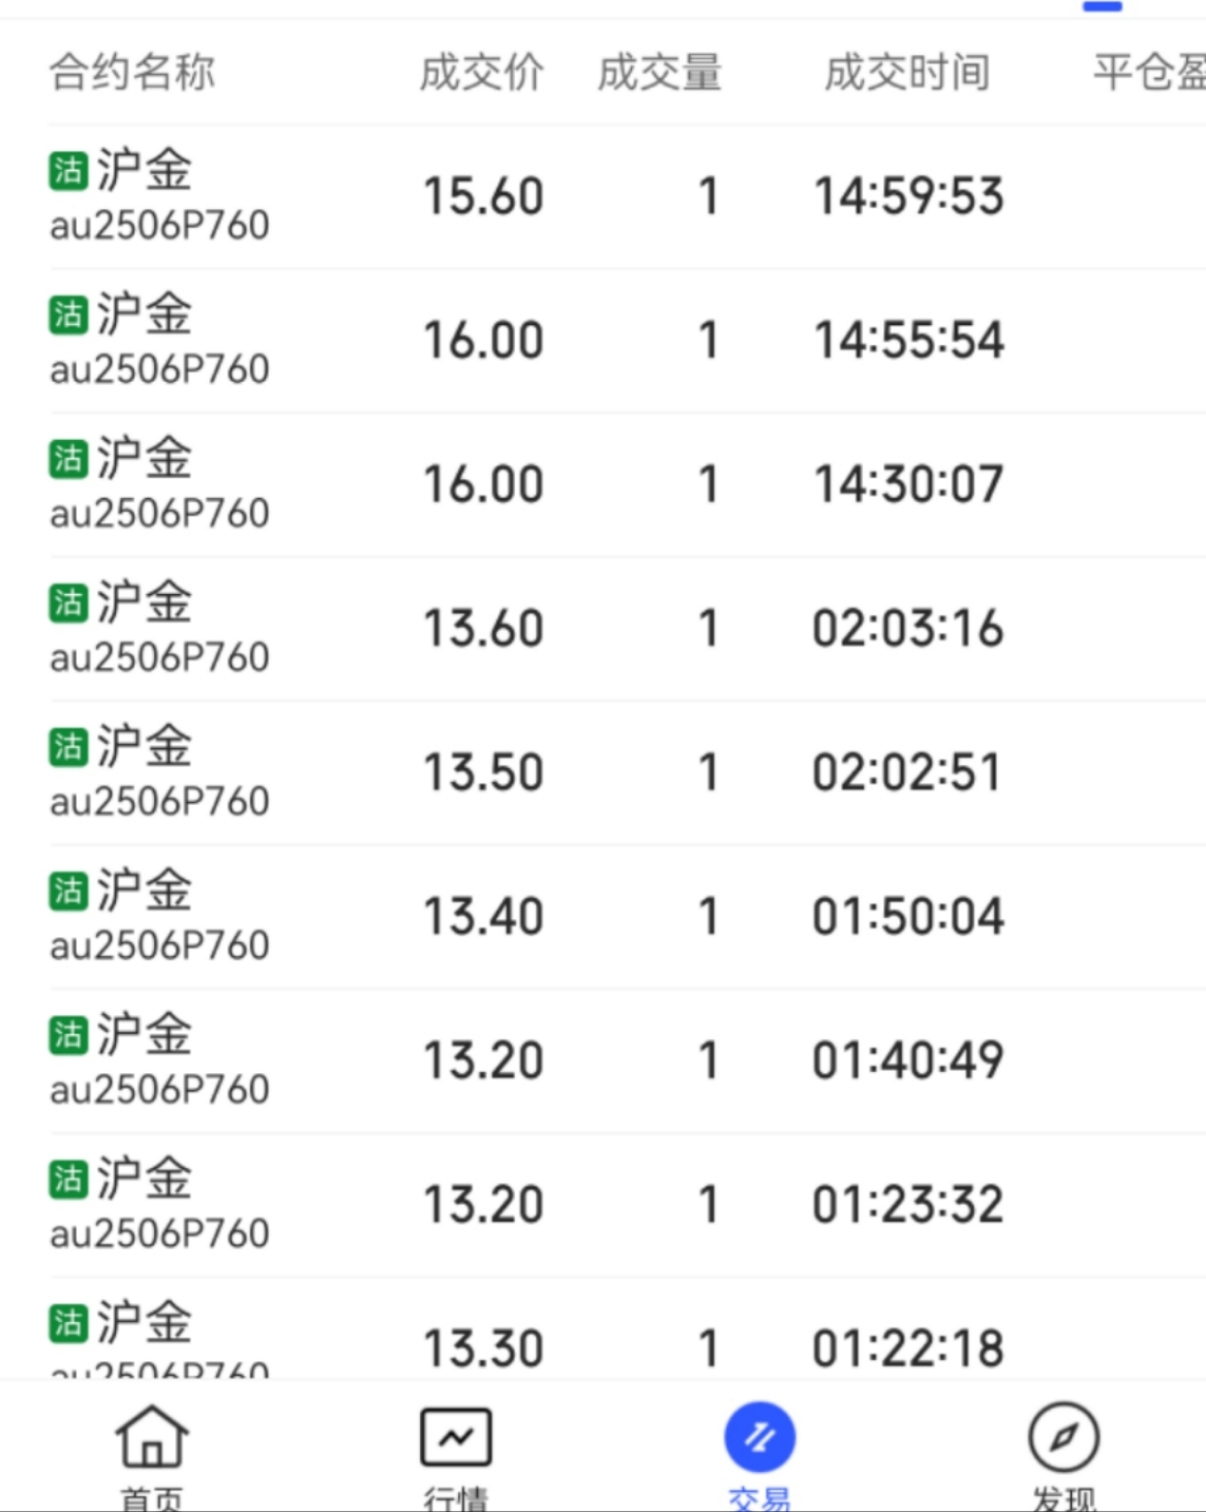
Task: Sort by 成交量 column header
Action: (659, 72)
